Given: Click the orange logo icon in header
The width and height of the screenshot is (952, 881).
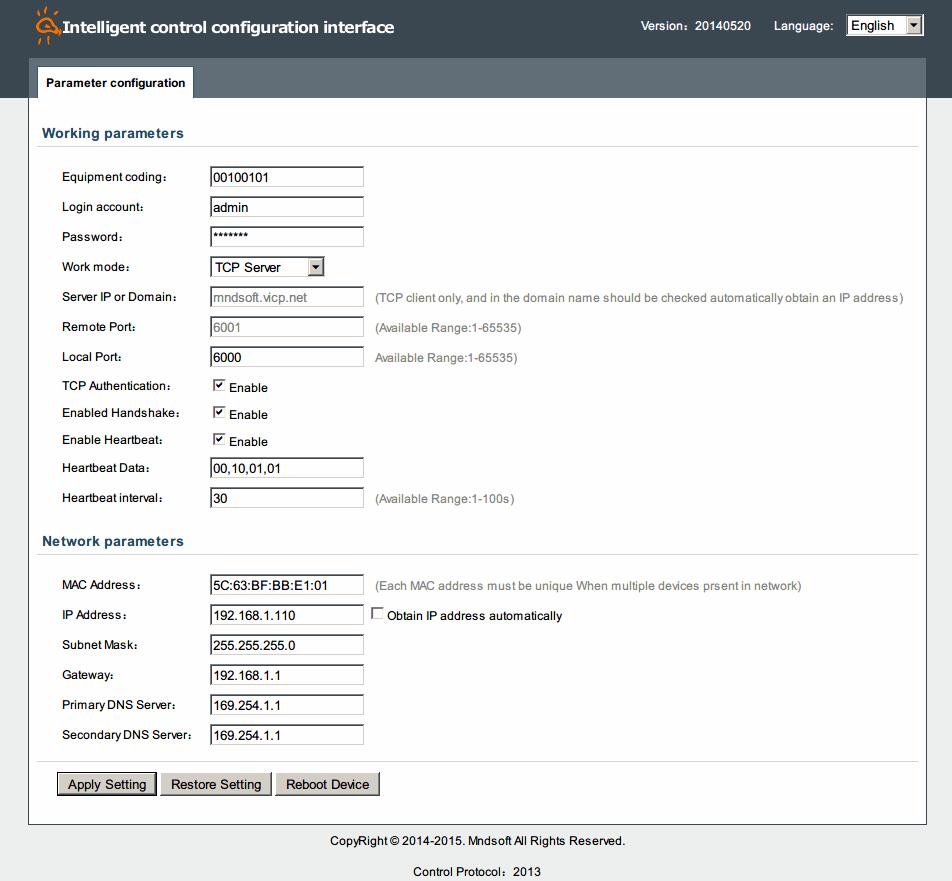Looking at the screenshot, I should point(47,27).
